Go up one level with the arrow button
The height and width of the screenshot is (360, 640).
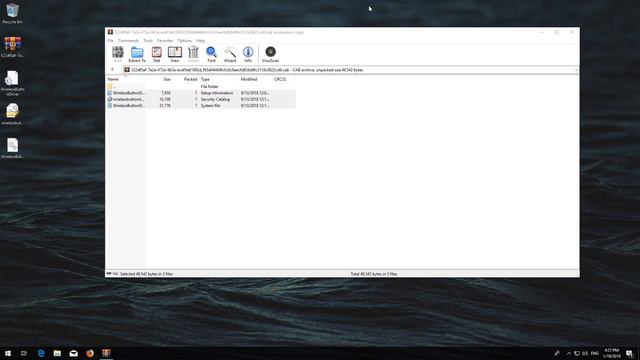[112, 70]
